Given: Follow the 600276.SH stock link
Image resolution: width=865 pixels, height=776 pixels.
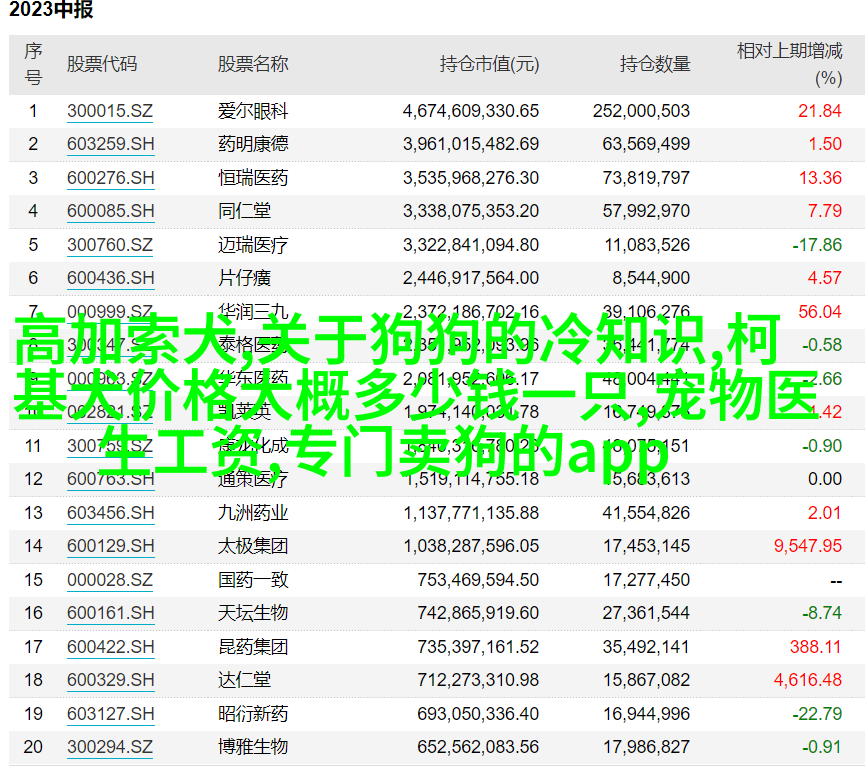Looking at the screenshot, I should coord(110,178).
